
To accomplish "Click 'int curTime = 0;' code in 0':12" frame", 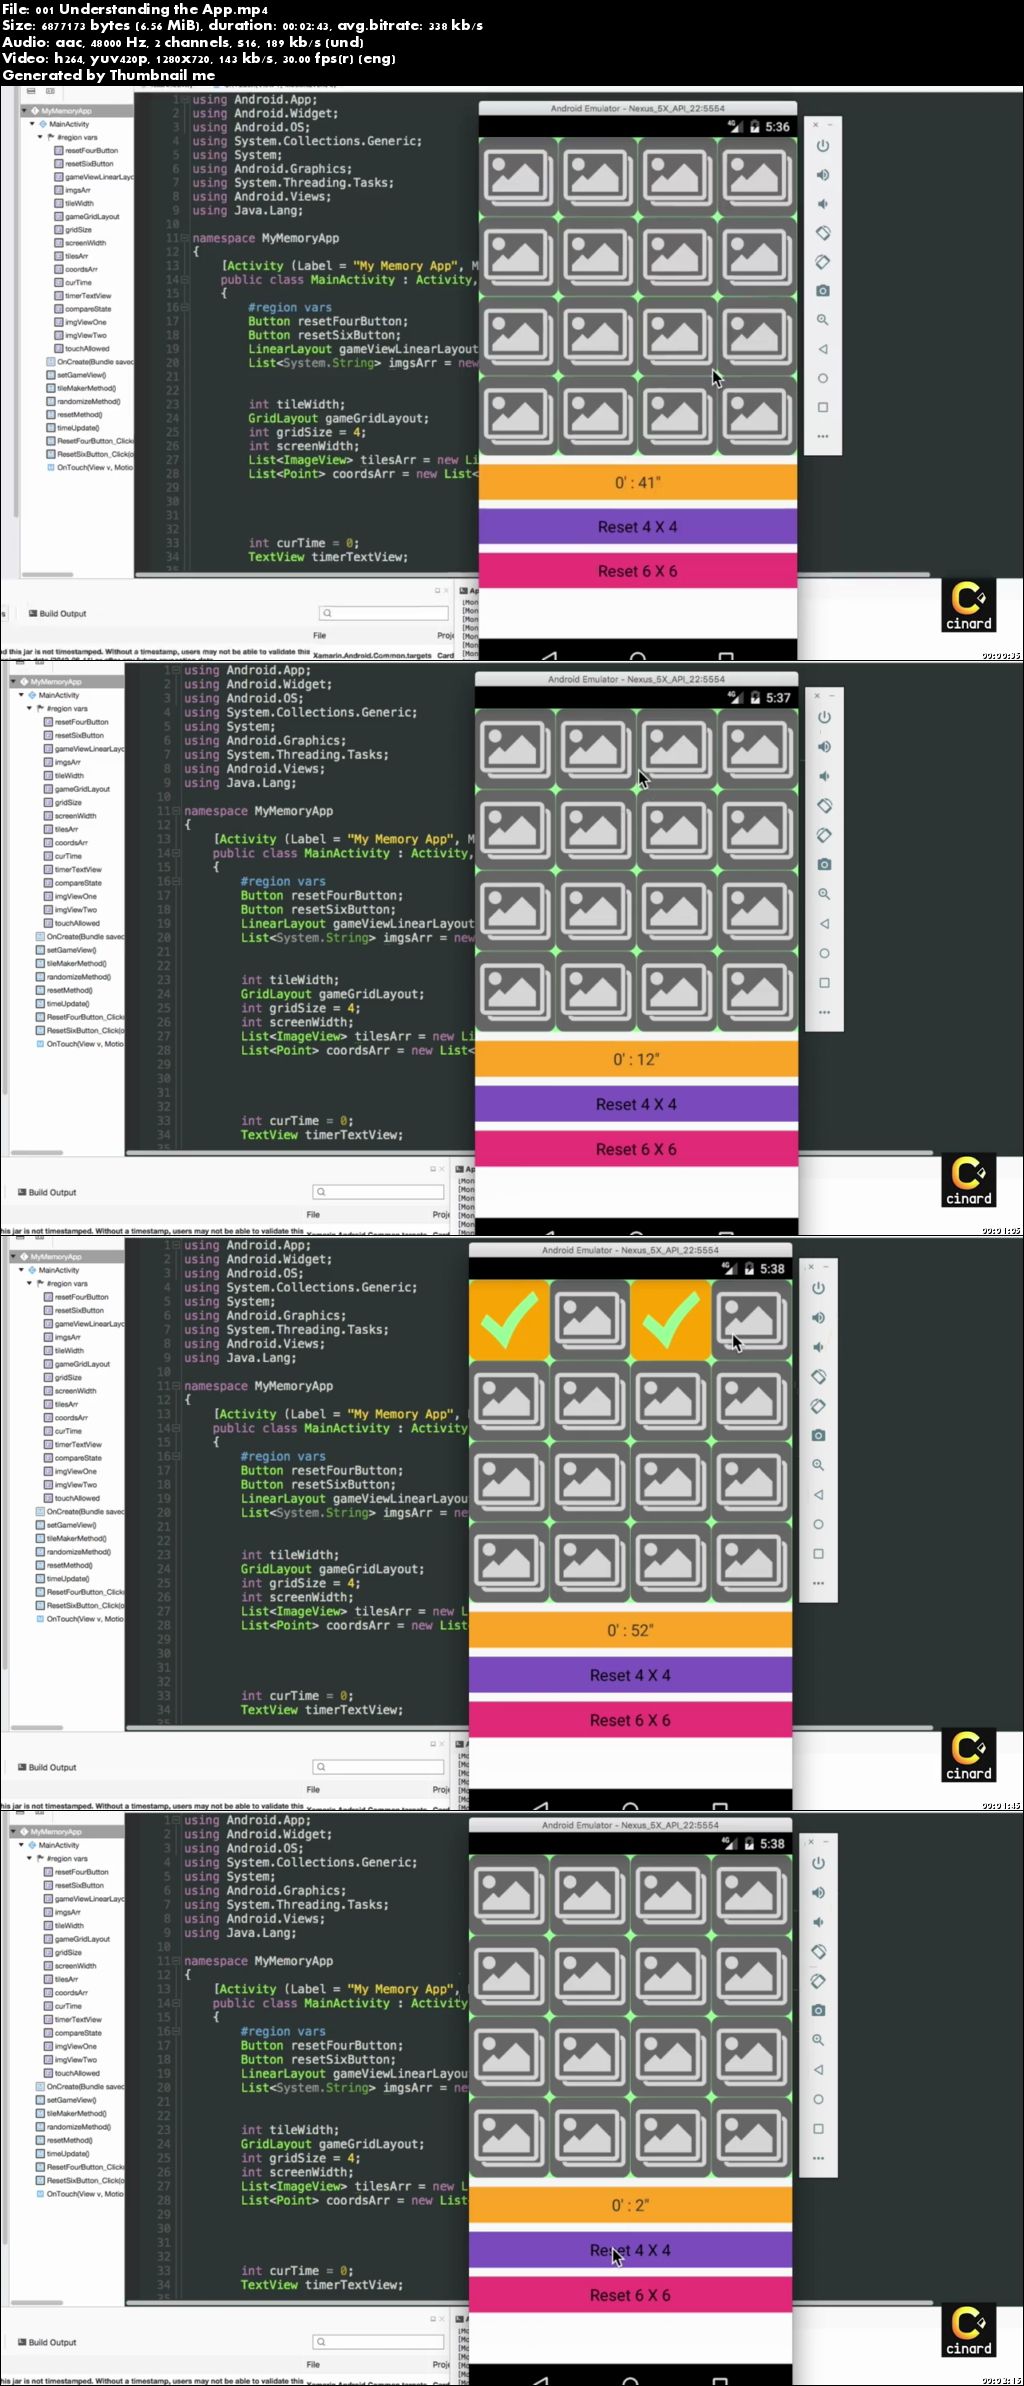I will point(297,1121).
